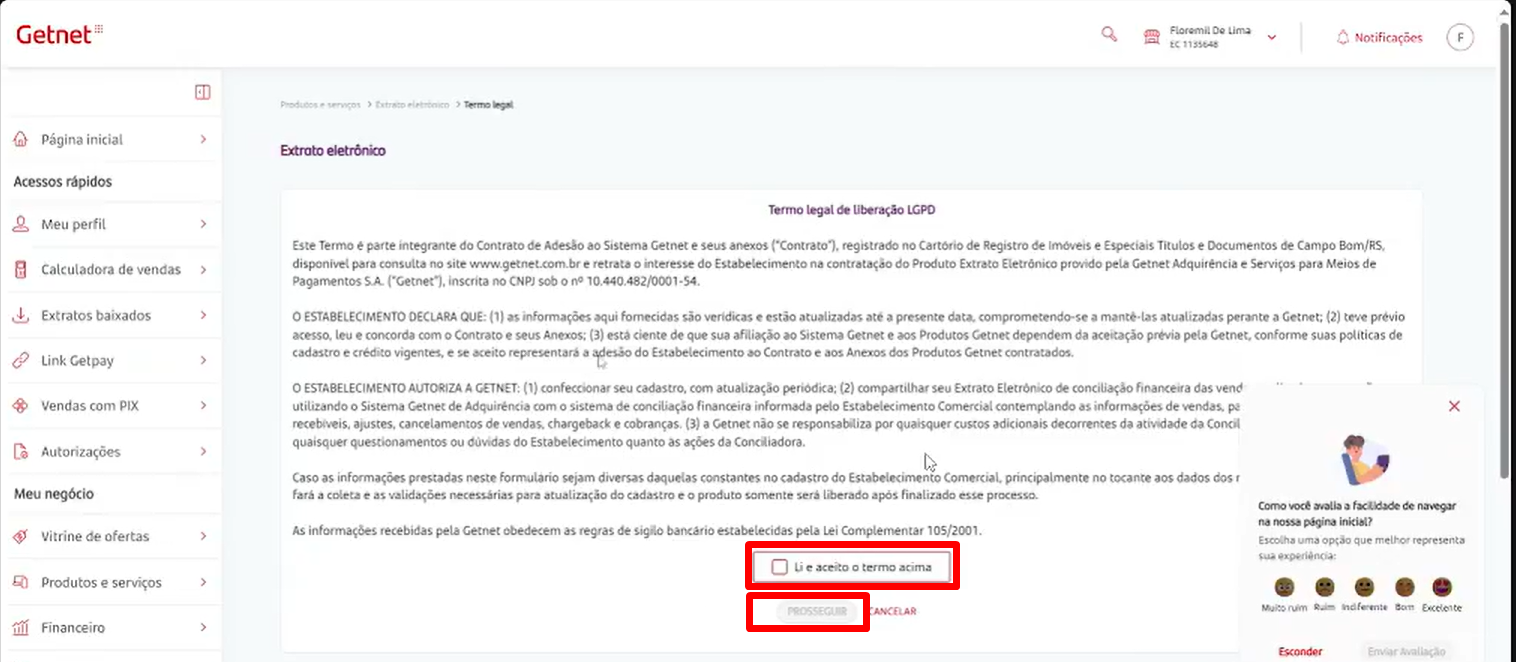Open the user avatar F
Image resolution: width=1516 pixels, height=662 pixels.
pos(1460,37)
